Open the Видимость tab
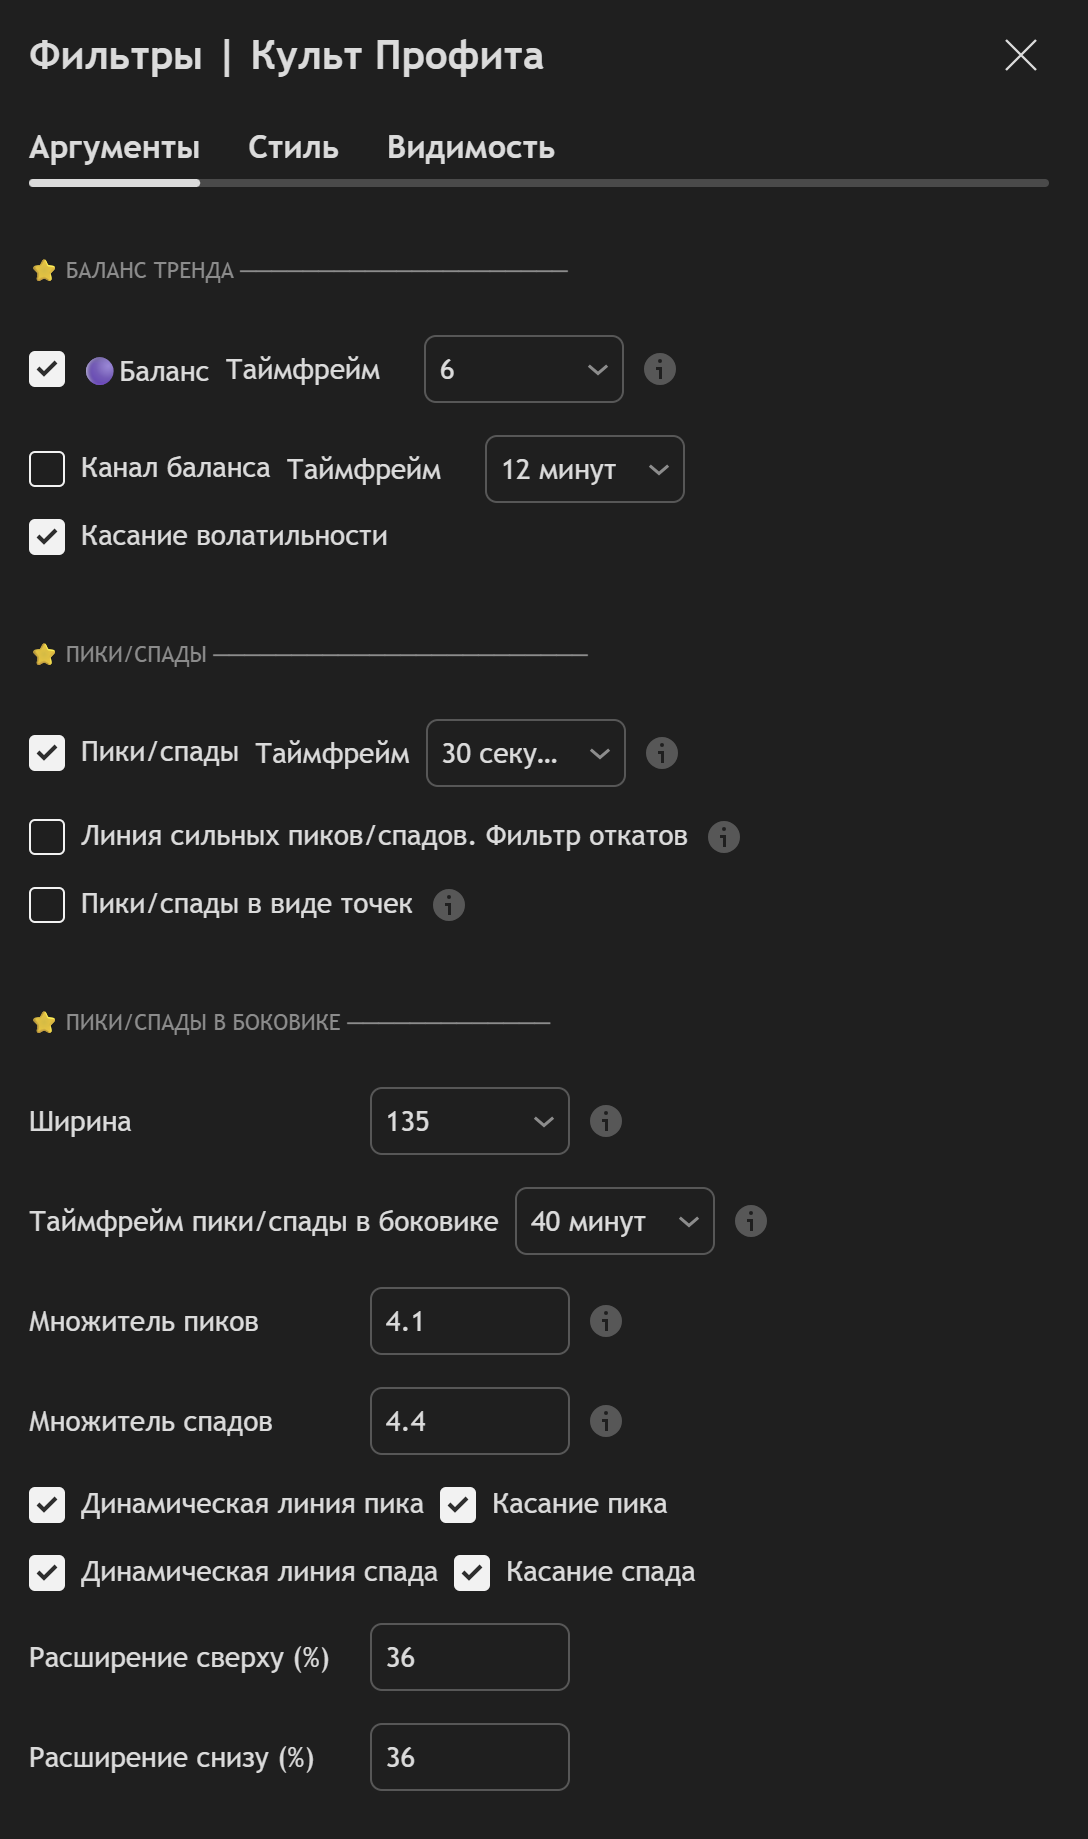The image size is (1088, 1839). pyautogui.click(x=471, y=148)
